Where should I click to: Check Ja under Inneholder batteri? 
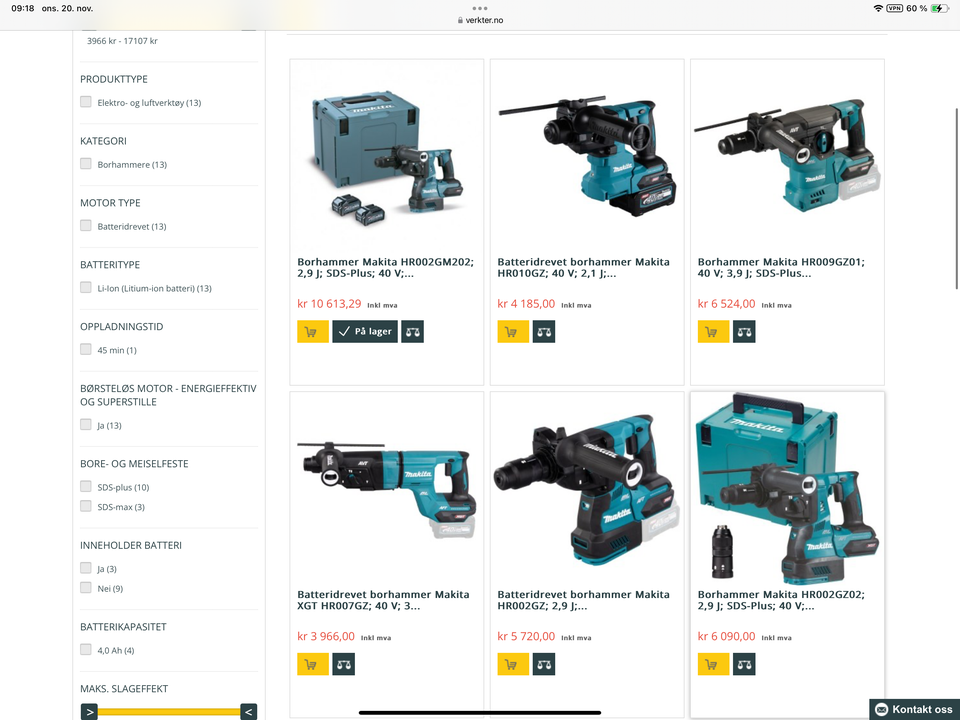tap(86, 568)
